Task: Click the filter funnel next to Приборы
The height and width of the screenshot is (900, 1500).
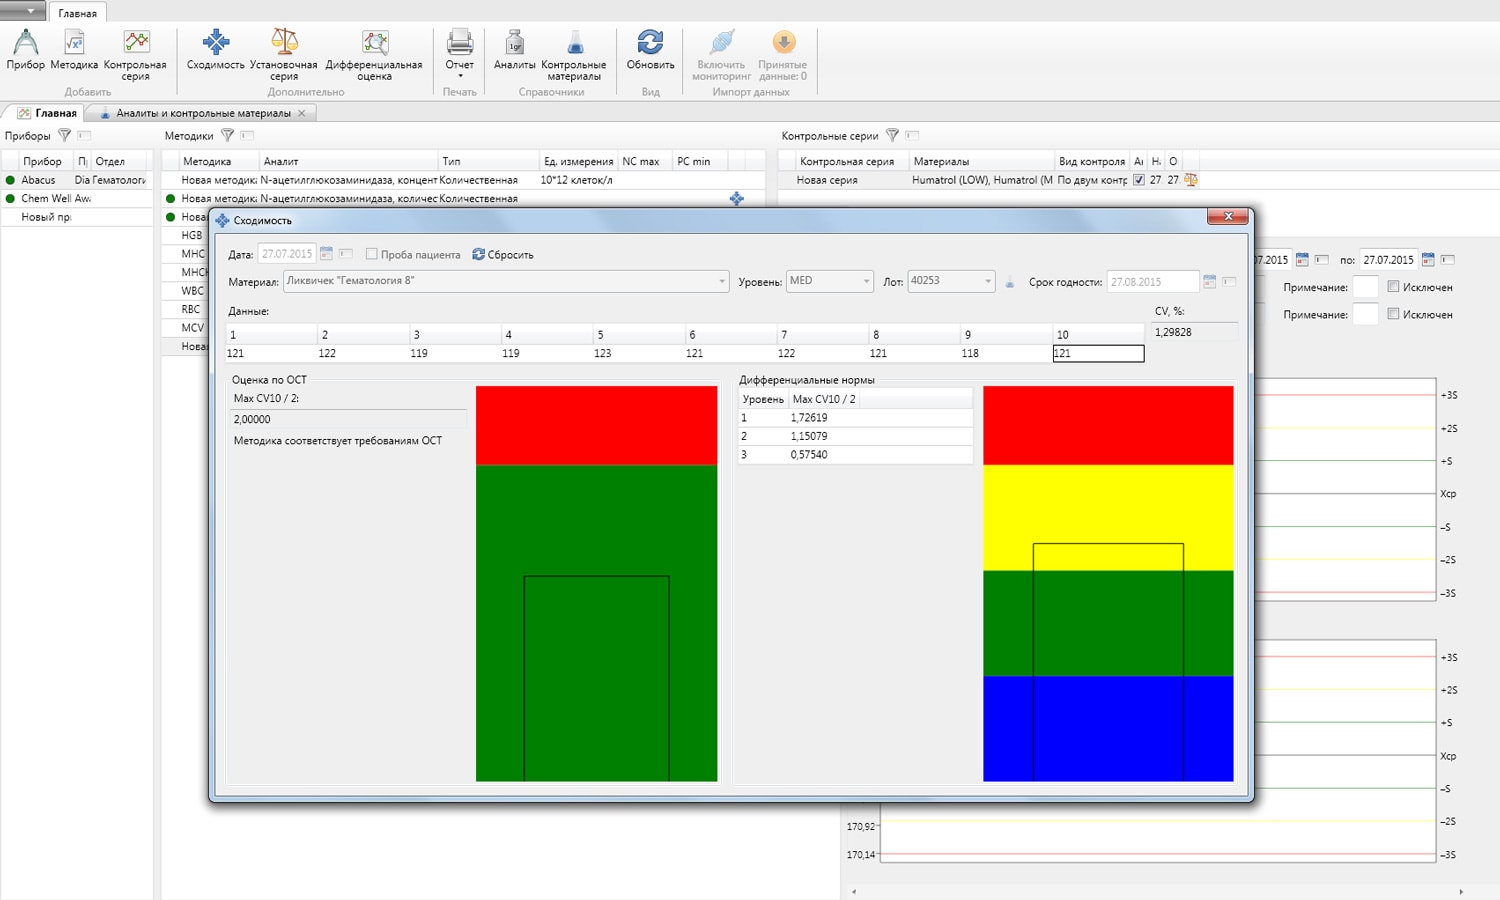Action: pos(64,135)
